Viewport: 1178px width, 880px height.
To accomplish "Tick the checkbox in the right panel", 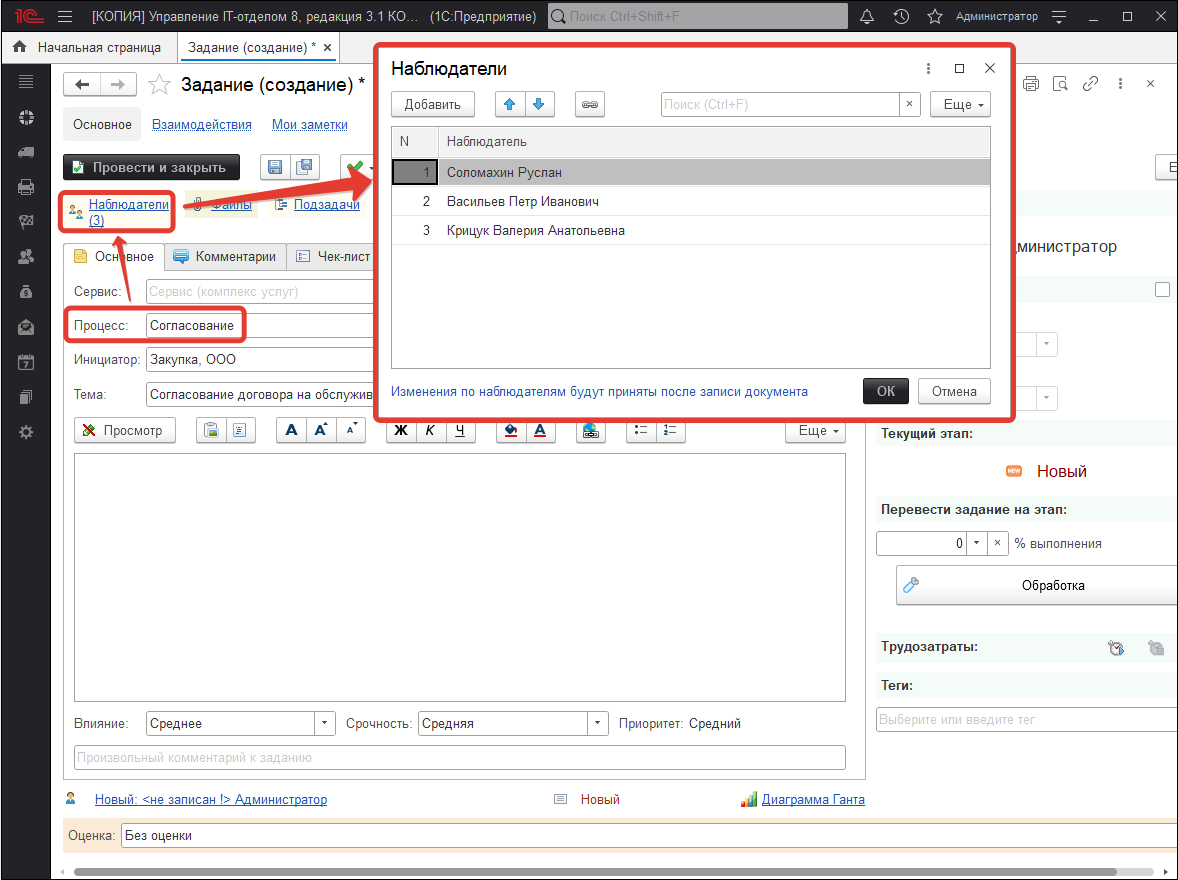I will tap(1161, 290).
